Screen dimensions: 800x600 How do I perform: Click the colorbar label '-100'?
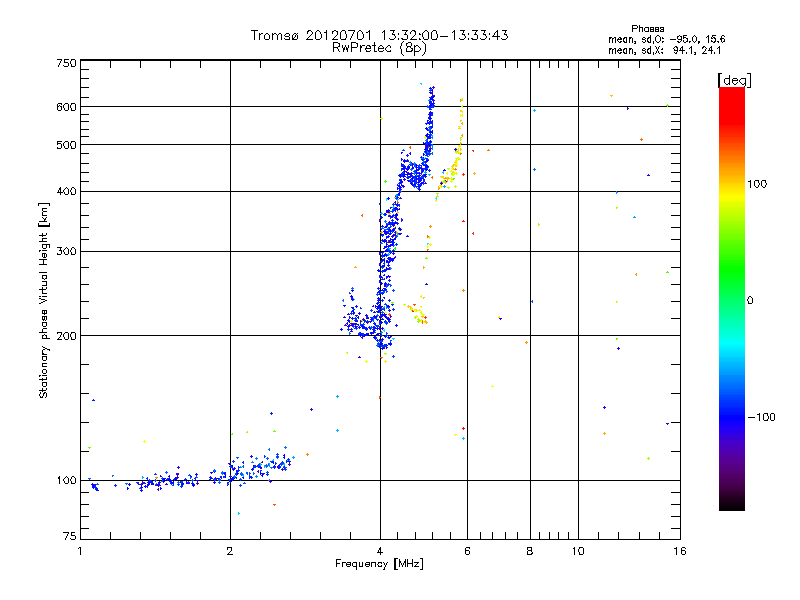tap(761, 417)
